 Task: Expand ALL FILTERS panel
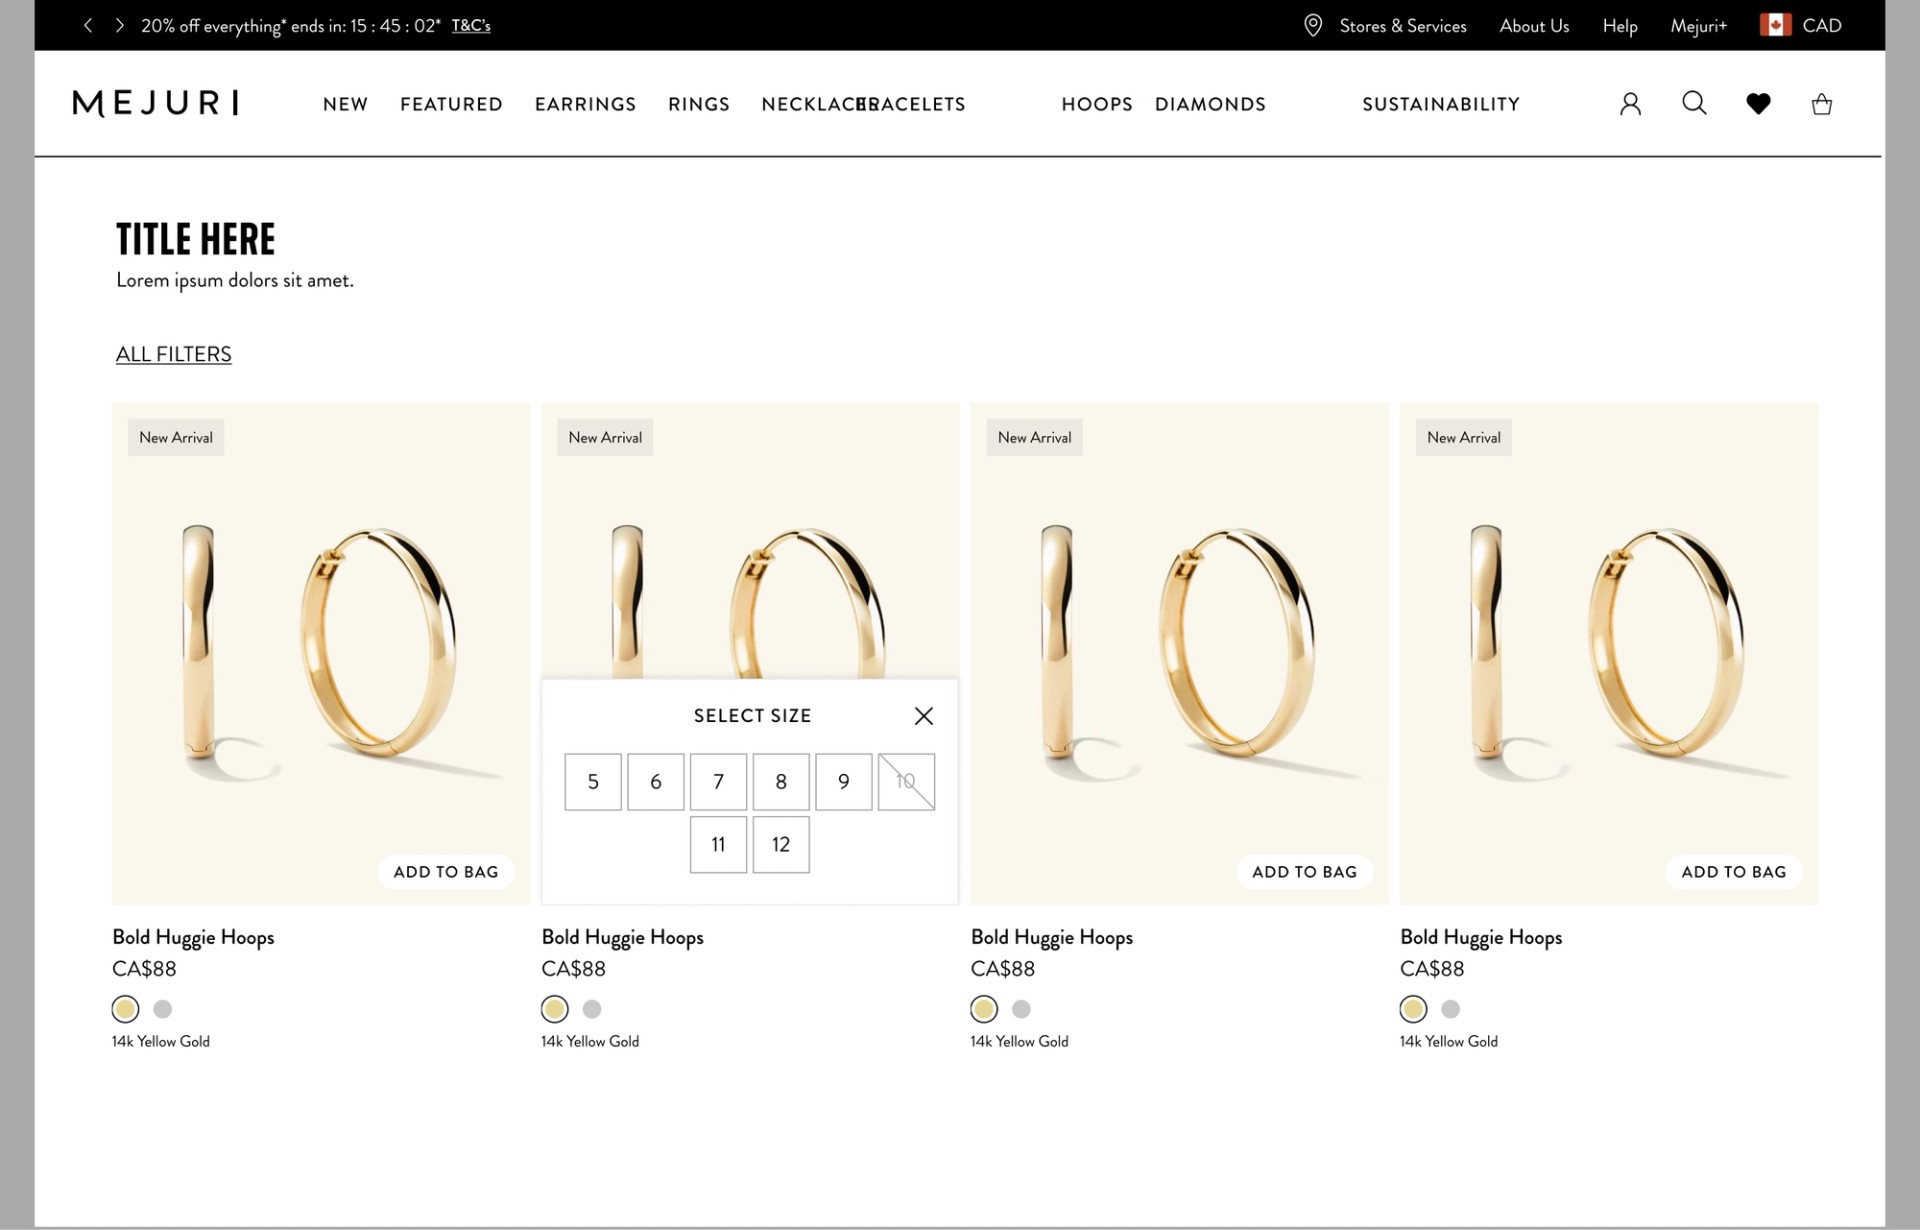click(x=174, y=354)
